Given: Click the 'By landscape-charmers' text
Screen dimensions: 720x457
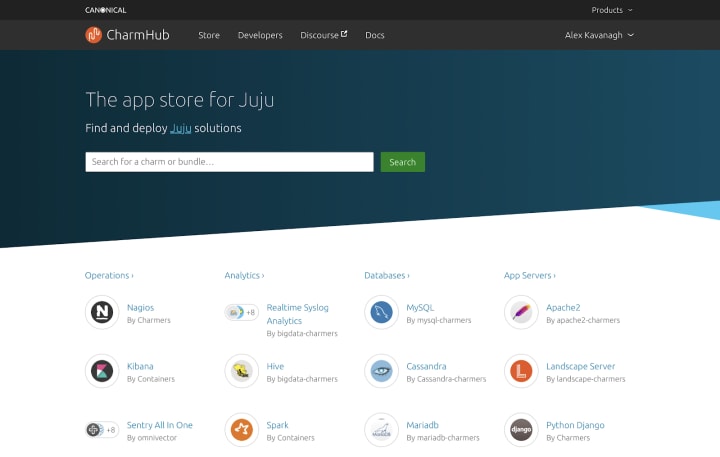Looking at the screenshot, I should click(x=586, y=379).
